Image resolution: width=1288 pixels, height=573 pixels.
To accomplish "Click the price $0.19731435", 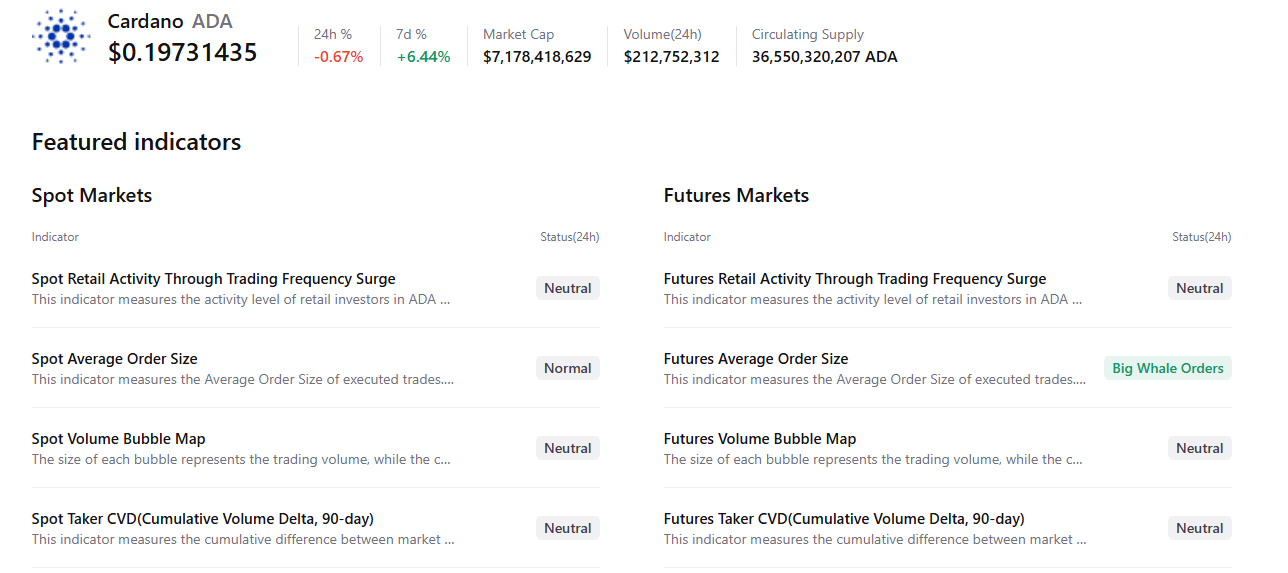I will [183, 53].
